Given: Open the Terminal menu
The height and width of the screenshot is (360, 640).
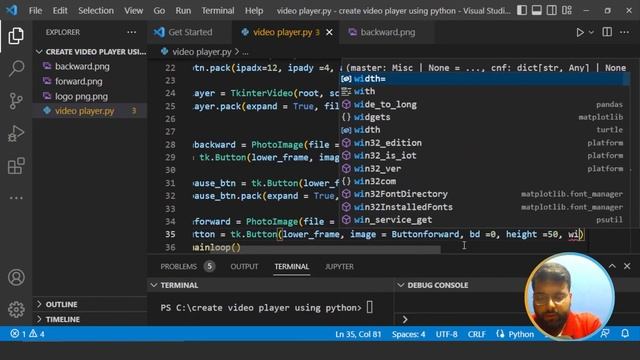Looking at the screenshot, I should point(218,11).
